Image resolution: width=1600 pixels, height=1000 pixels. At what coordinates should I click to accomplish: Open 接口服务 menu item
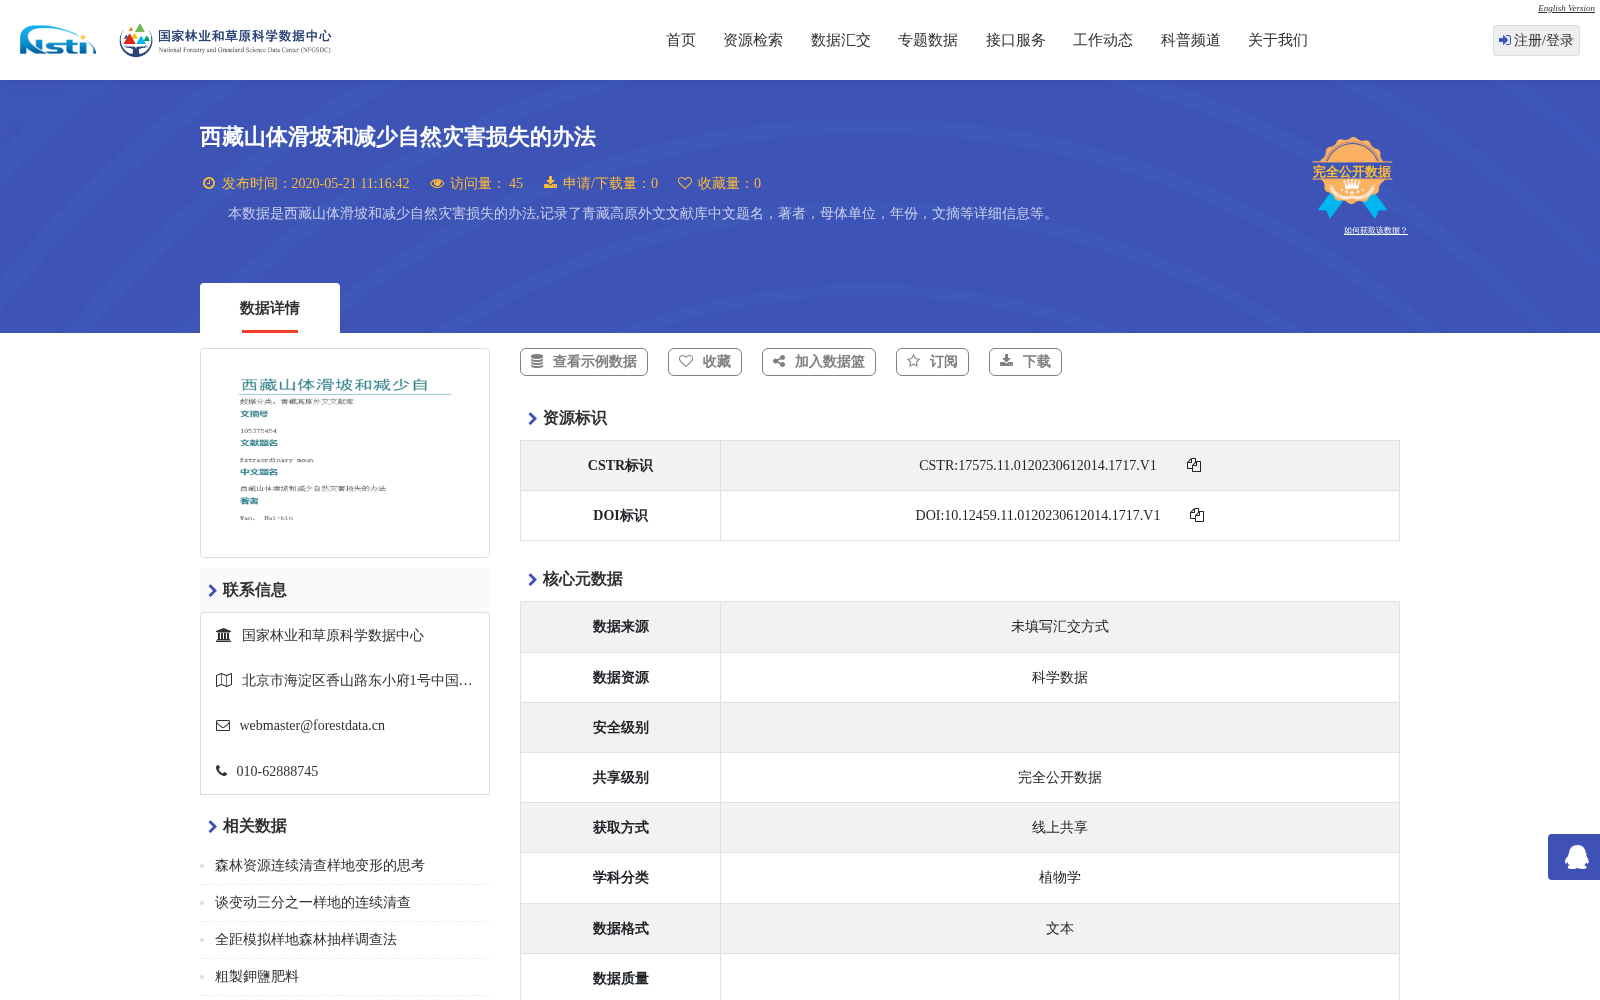(1016, 40)
